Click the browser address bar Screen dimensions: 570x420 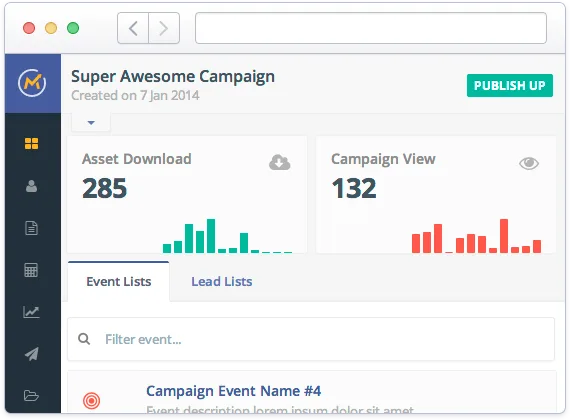pos(371,28)
